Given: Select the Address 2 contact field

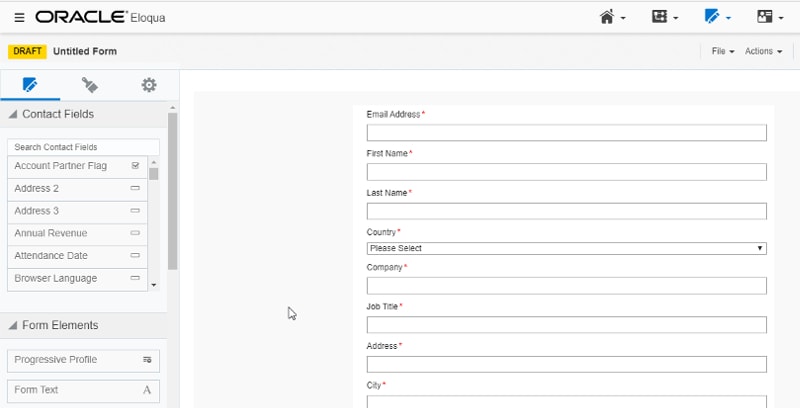Looking at the screenshot, I should tap(77, 188).
